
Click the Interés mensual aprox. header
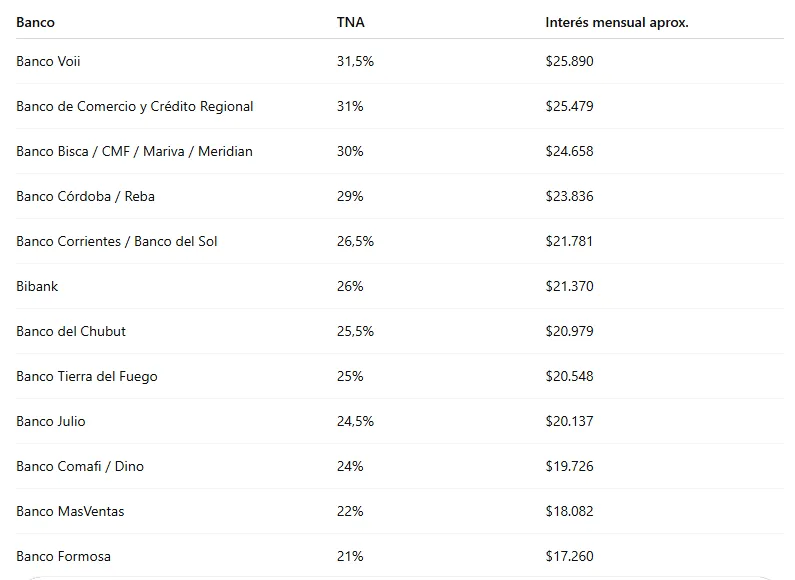pyautogui.click(x=616, y=22)
